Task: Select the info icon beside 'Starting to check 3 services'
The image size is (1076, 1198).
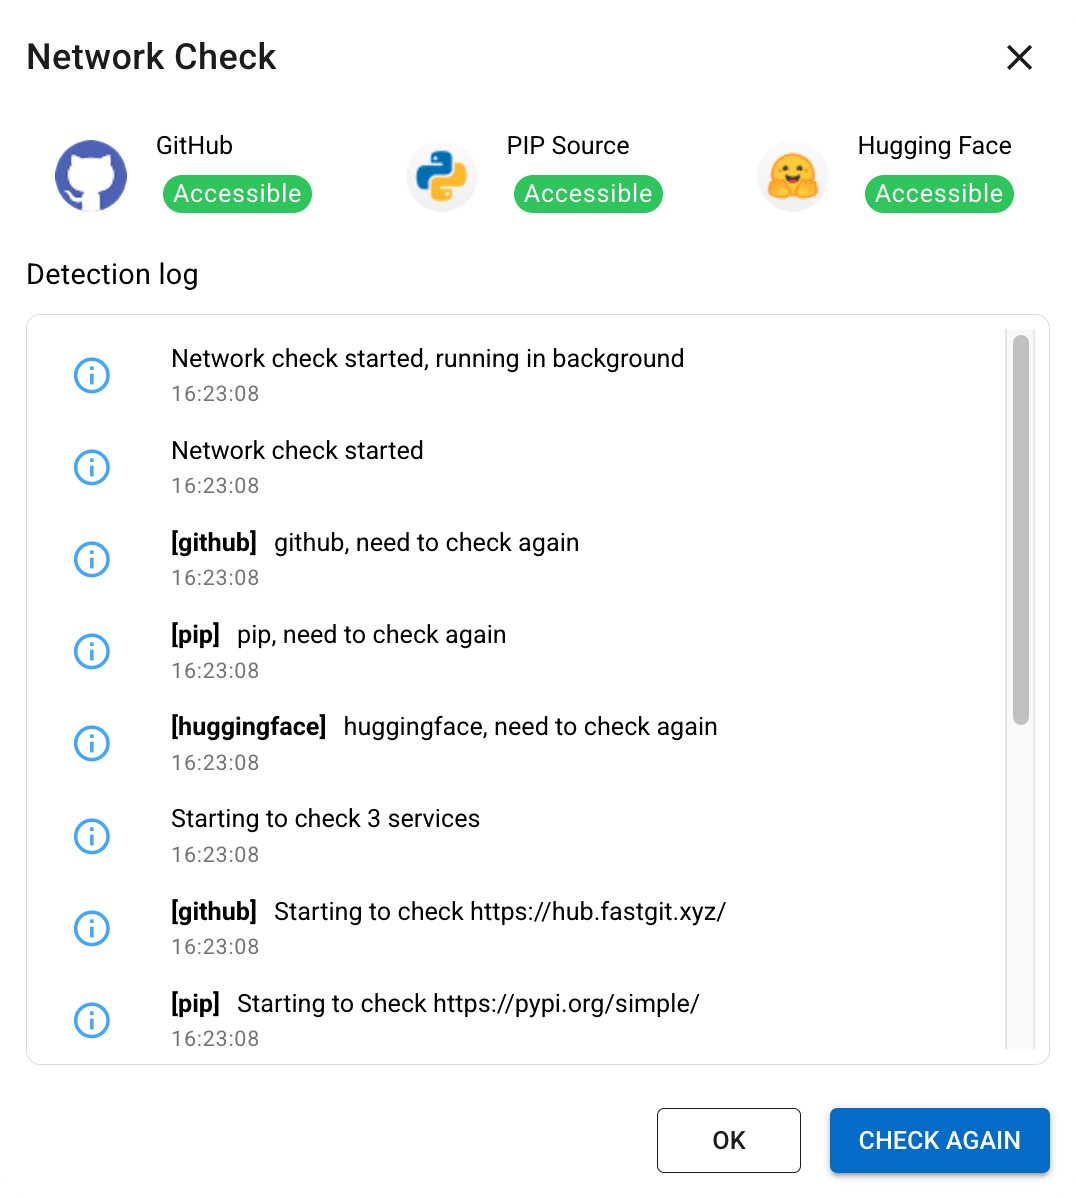Action: (91, 836)
